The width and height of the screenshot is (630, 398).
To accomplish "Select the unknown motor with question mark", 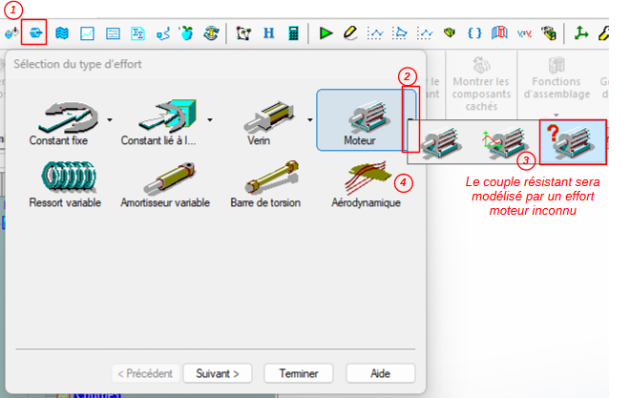I will [573, 142].
